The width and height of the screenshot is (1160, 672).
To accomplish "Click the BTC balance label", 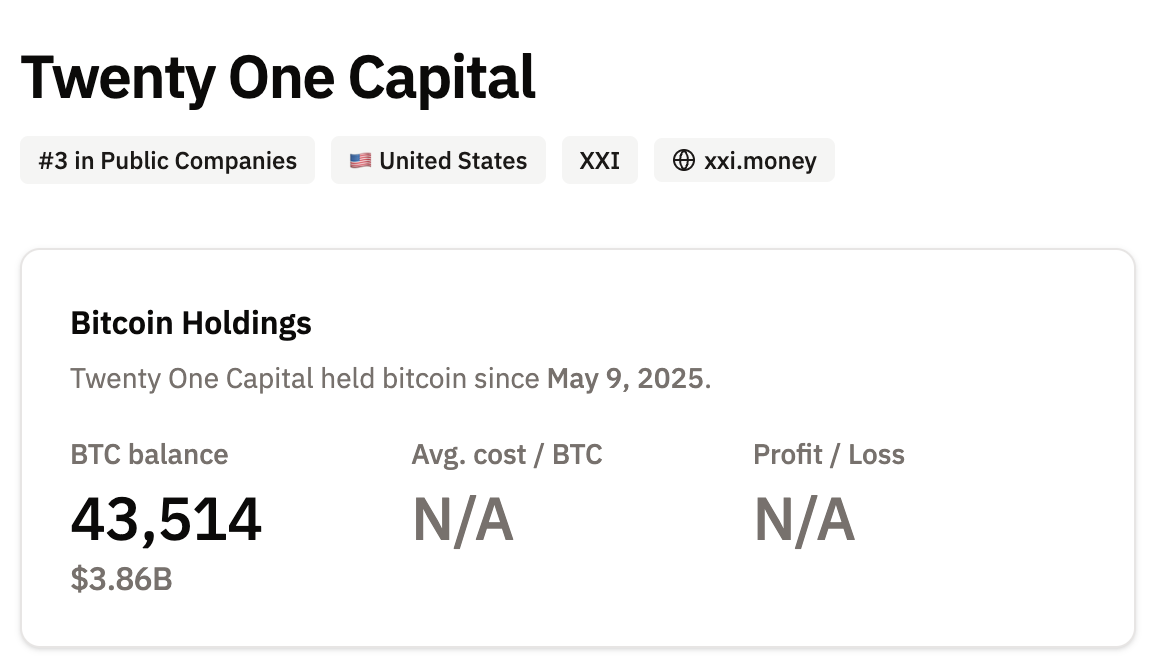I will 149,455.
